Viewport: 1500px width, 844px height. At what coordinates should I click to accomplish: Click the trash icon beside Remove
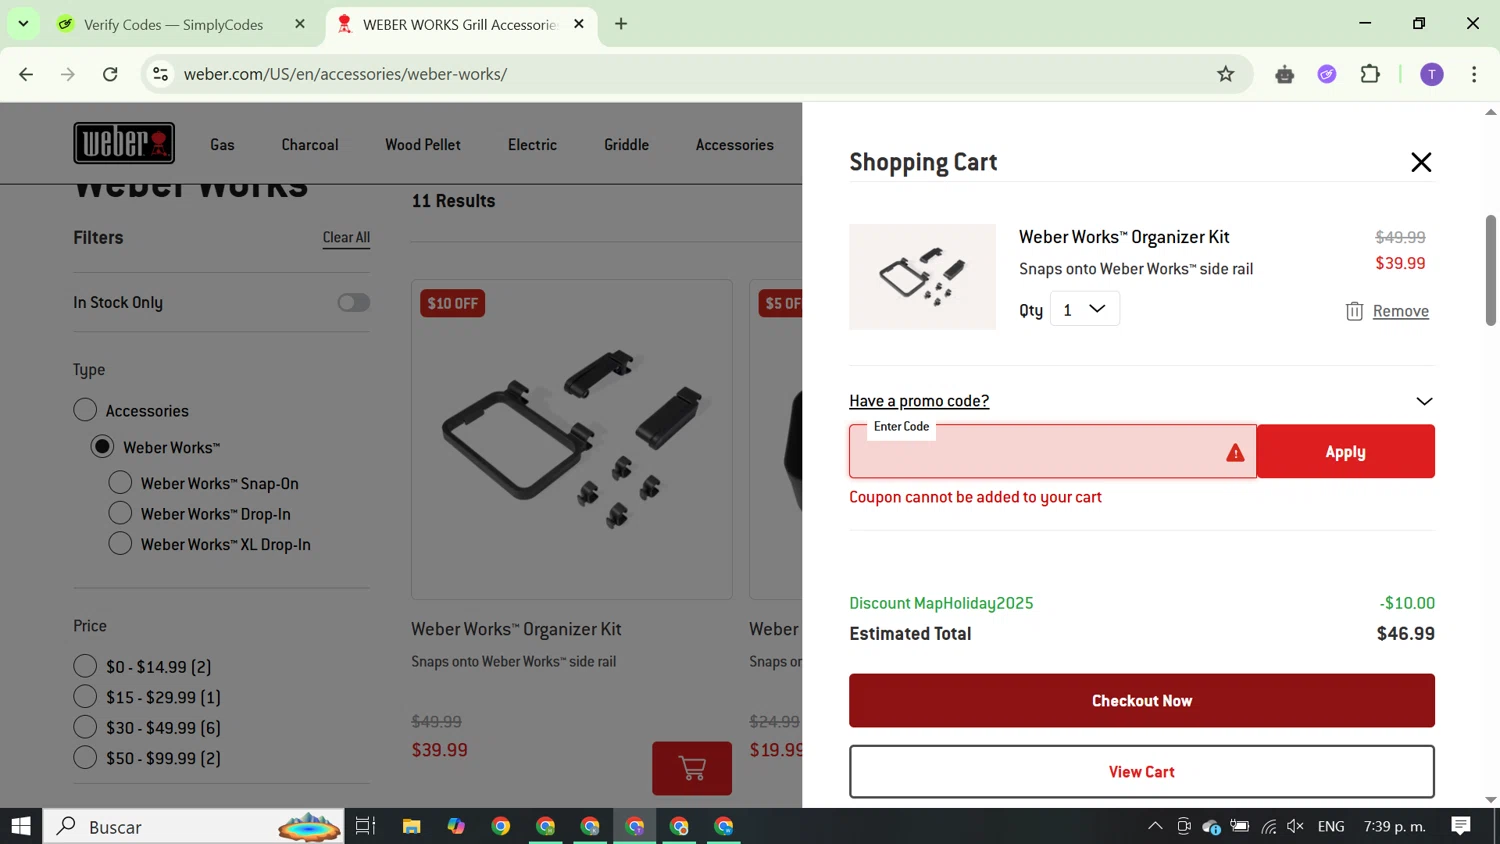(1354, 311)
